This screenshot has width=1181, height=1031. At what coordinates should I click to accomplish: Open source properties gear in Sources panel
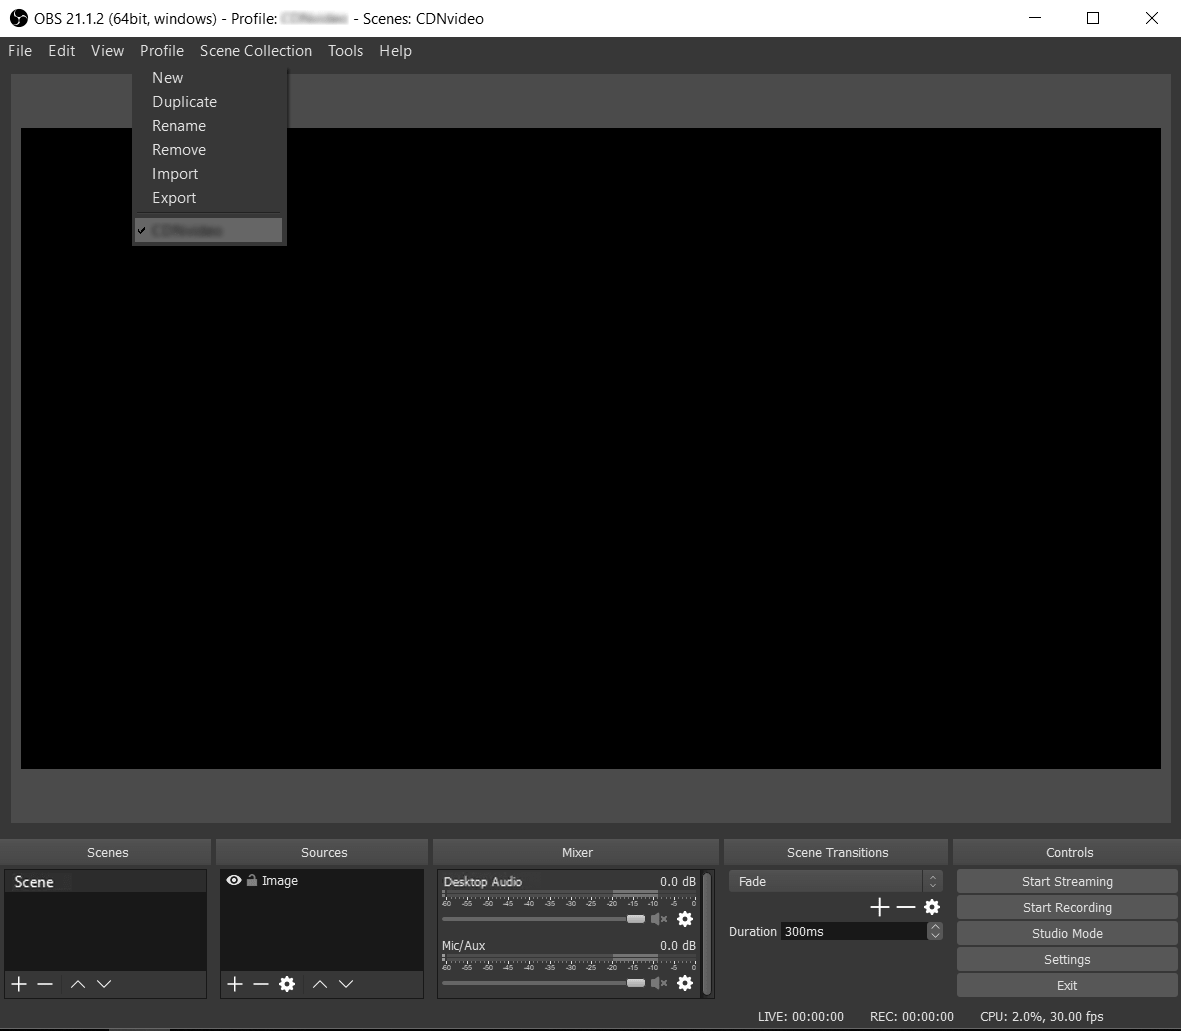(287, 984)
